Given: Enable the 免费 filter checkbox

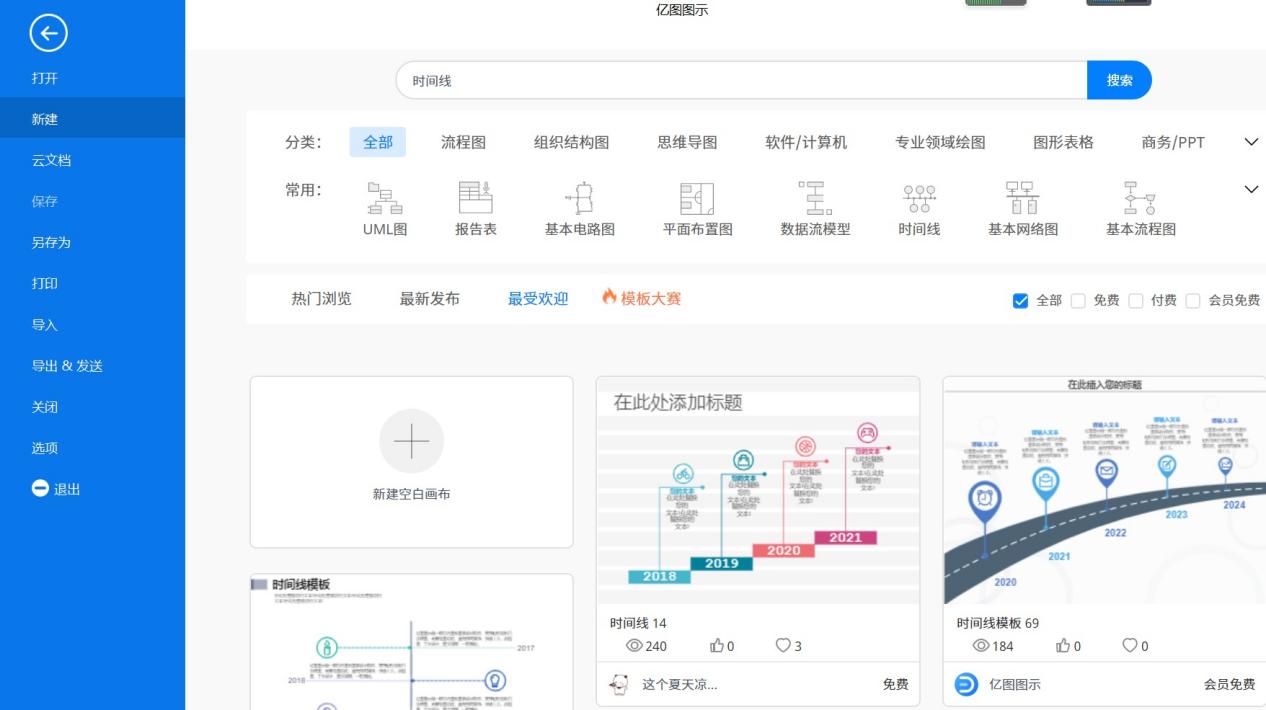Looking at the screenshot, I should point(1078,301).
